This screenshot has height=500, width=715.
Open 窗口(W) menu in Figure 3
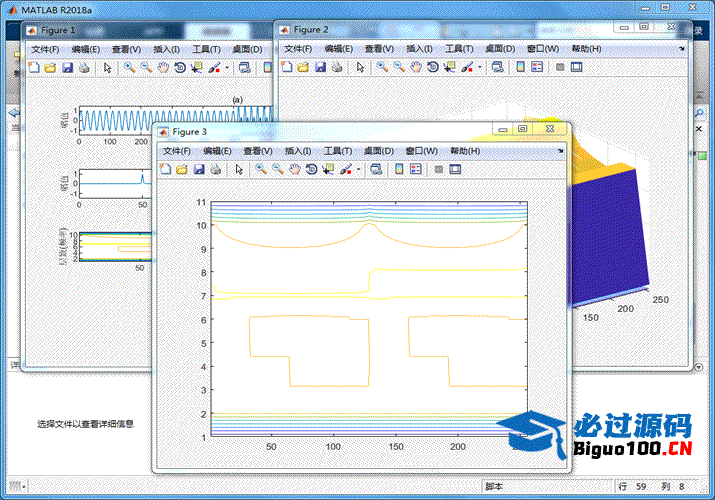click(421, 151)
